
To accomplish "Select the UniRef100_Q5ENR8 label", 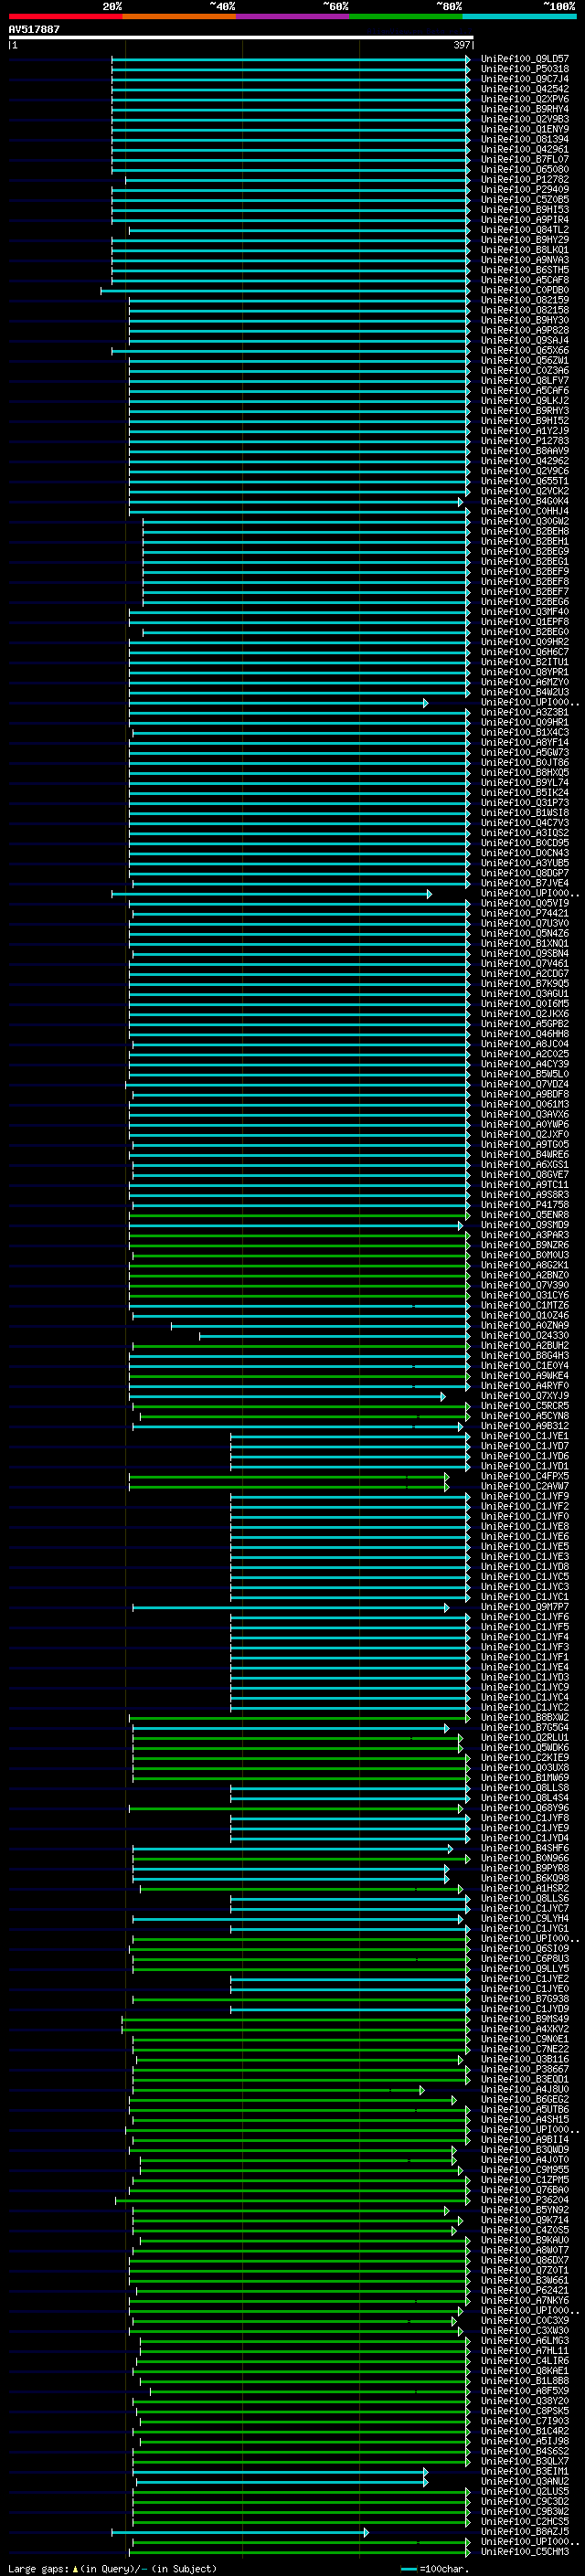I will pos(524,1215).
